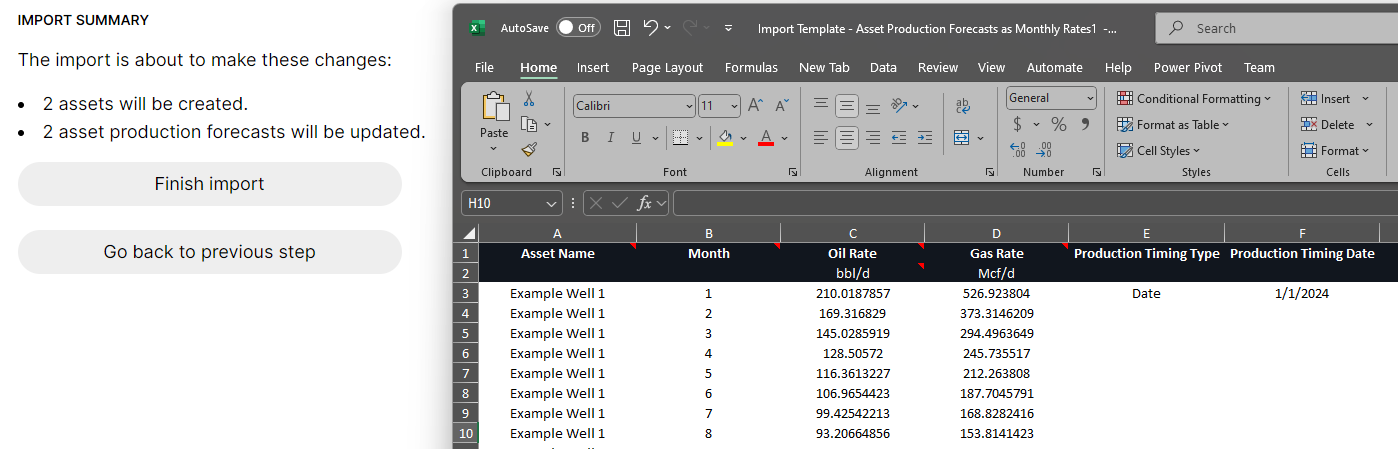
Task: Click Align Right icon
Action: 873,138
